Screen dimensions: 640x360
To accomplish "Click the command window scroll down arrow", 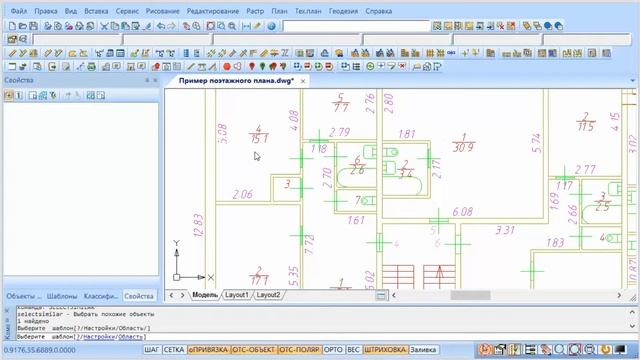I will [x=632, y=326].
